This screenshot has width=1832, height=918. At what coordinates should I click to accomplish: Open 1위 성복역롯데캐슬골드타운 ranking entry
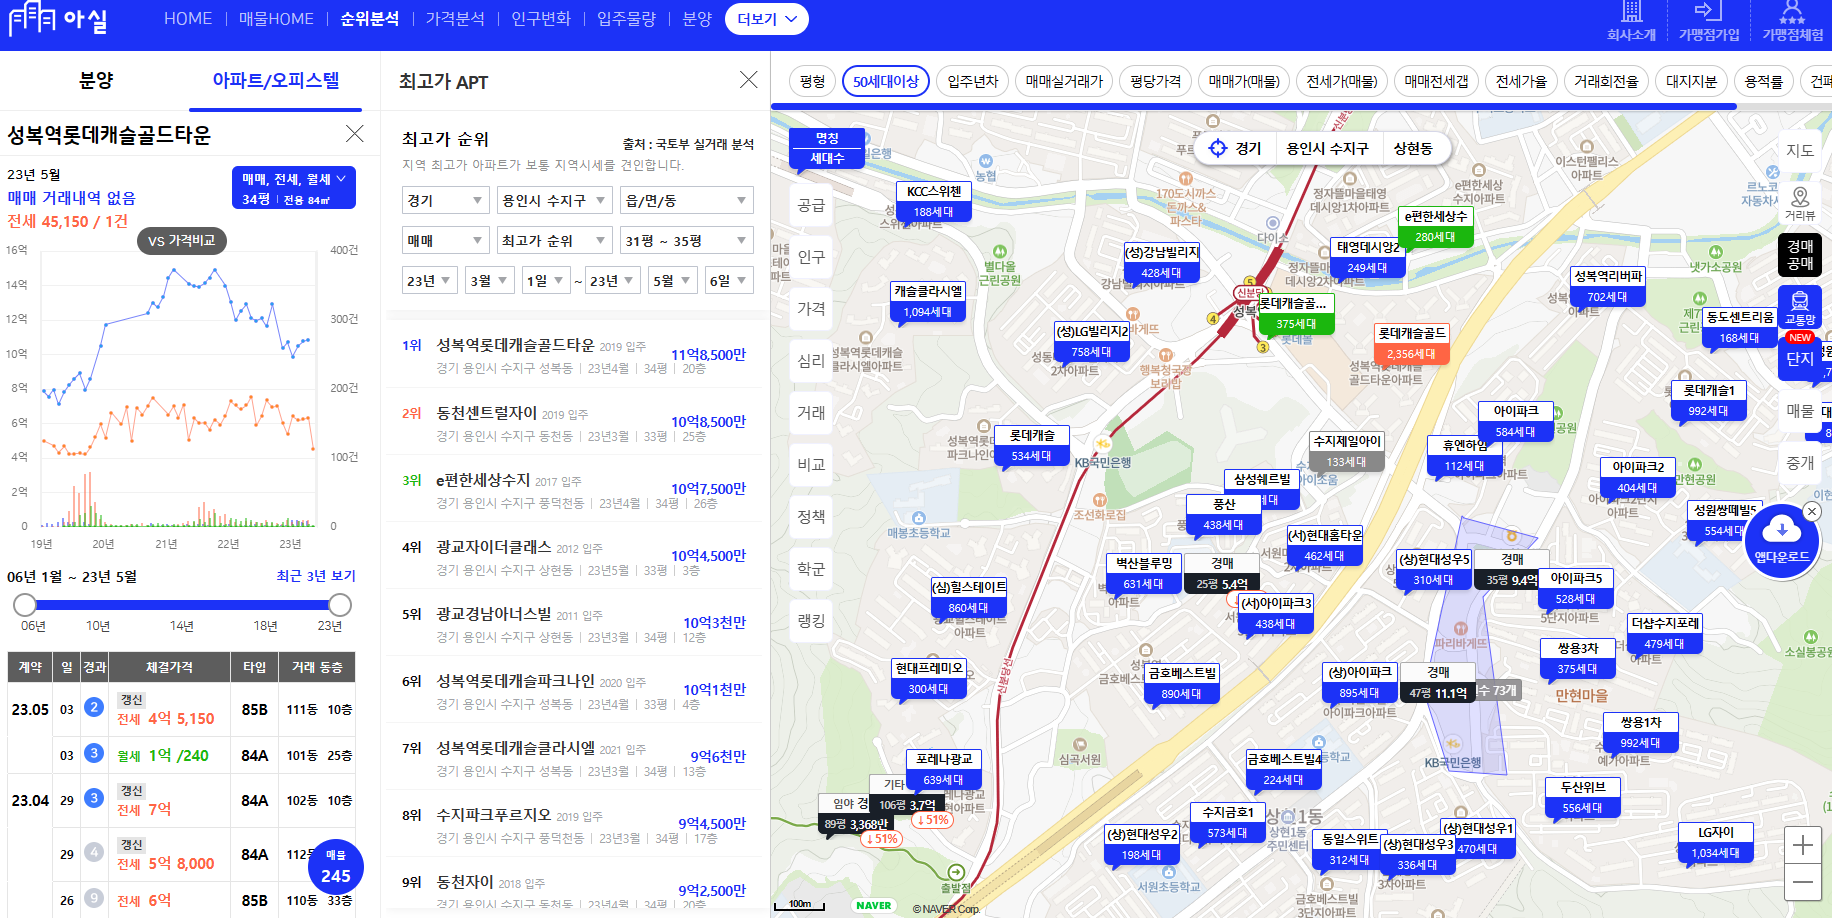(x=575, y=355)
